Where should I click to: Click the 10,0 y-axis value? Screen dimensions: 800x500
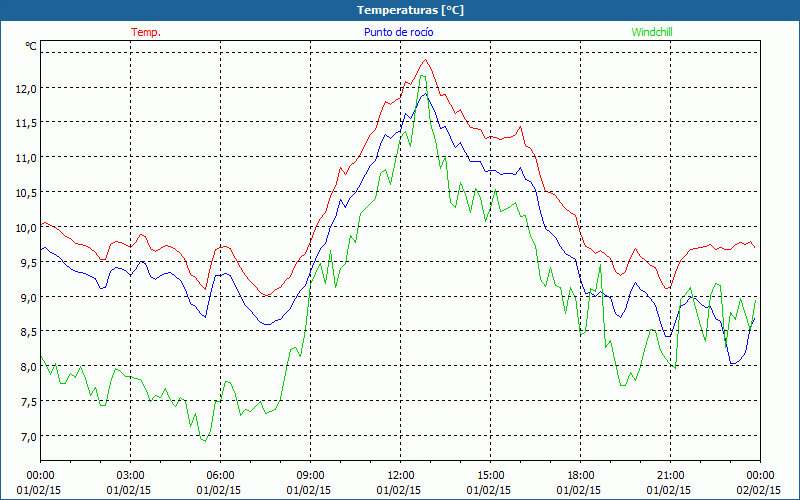click(x=27, y=228)
